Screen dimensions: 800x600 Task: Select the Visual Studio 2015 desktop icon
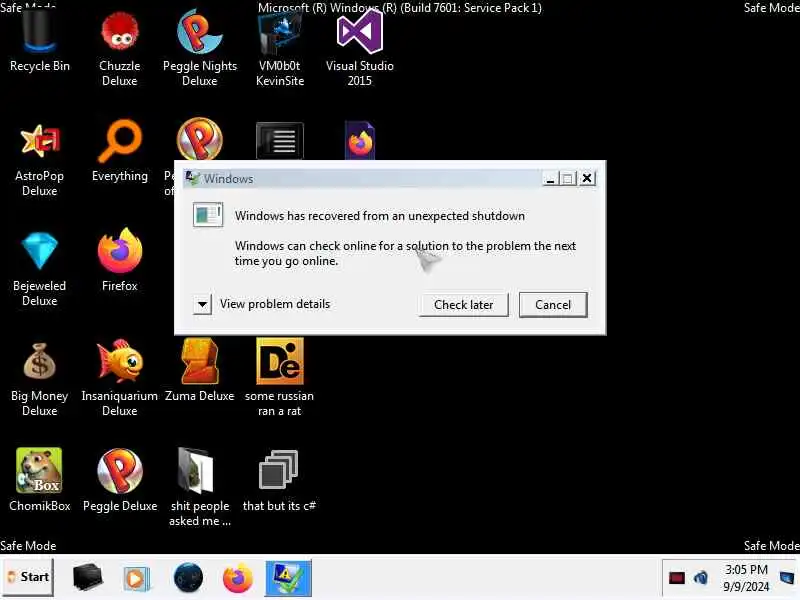point(360,48)
